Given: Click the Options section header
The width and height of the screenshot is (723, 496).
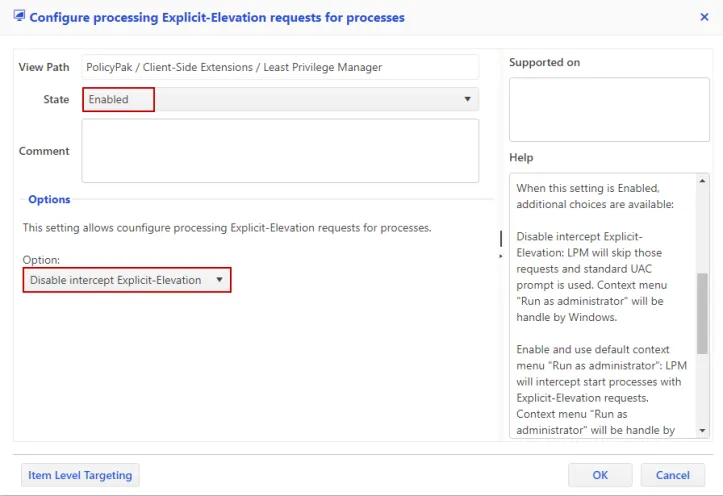Looking at the screenshot, I should pos(49,200).
